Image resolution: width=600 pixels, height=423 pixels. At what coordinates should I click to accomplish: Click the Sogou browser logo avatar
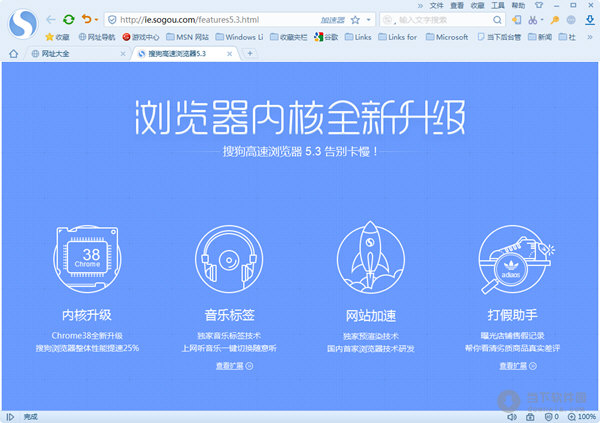pyautogui.click(x=23, y=24)
